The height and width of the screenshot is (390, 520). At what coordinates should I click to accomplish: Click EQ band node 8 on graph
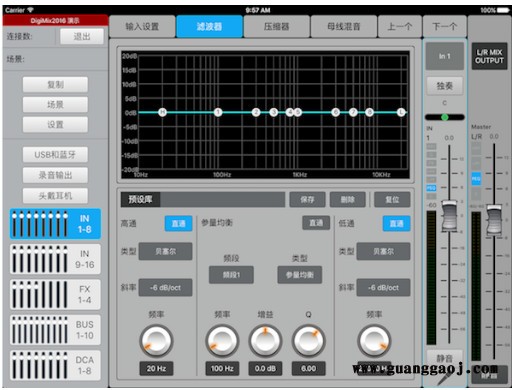click(369, 112)
